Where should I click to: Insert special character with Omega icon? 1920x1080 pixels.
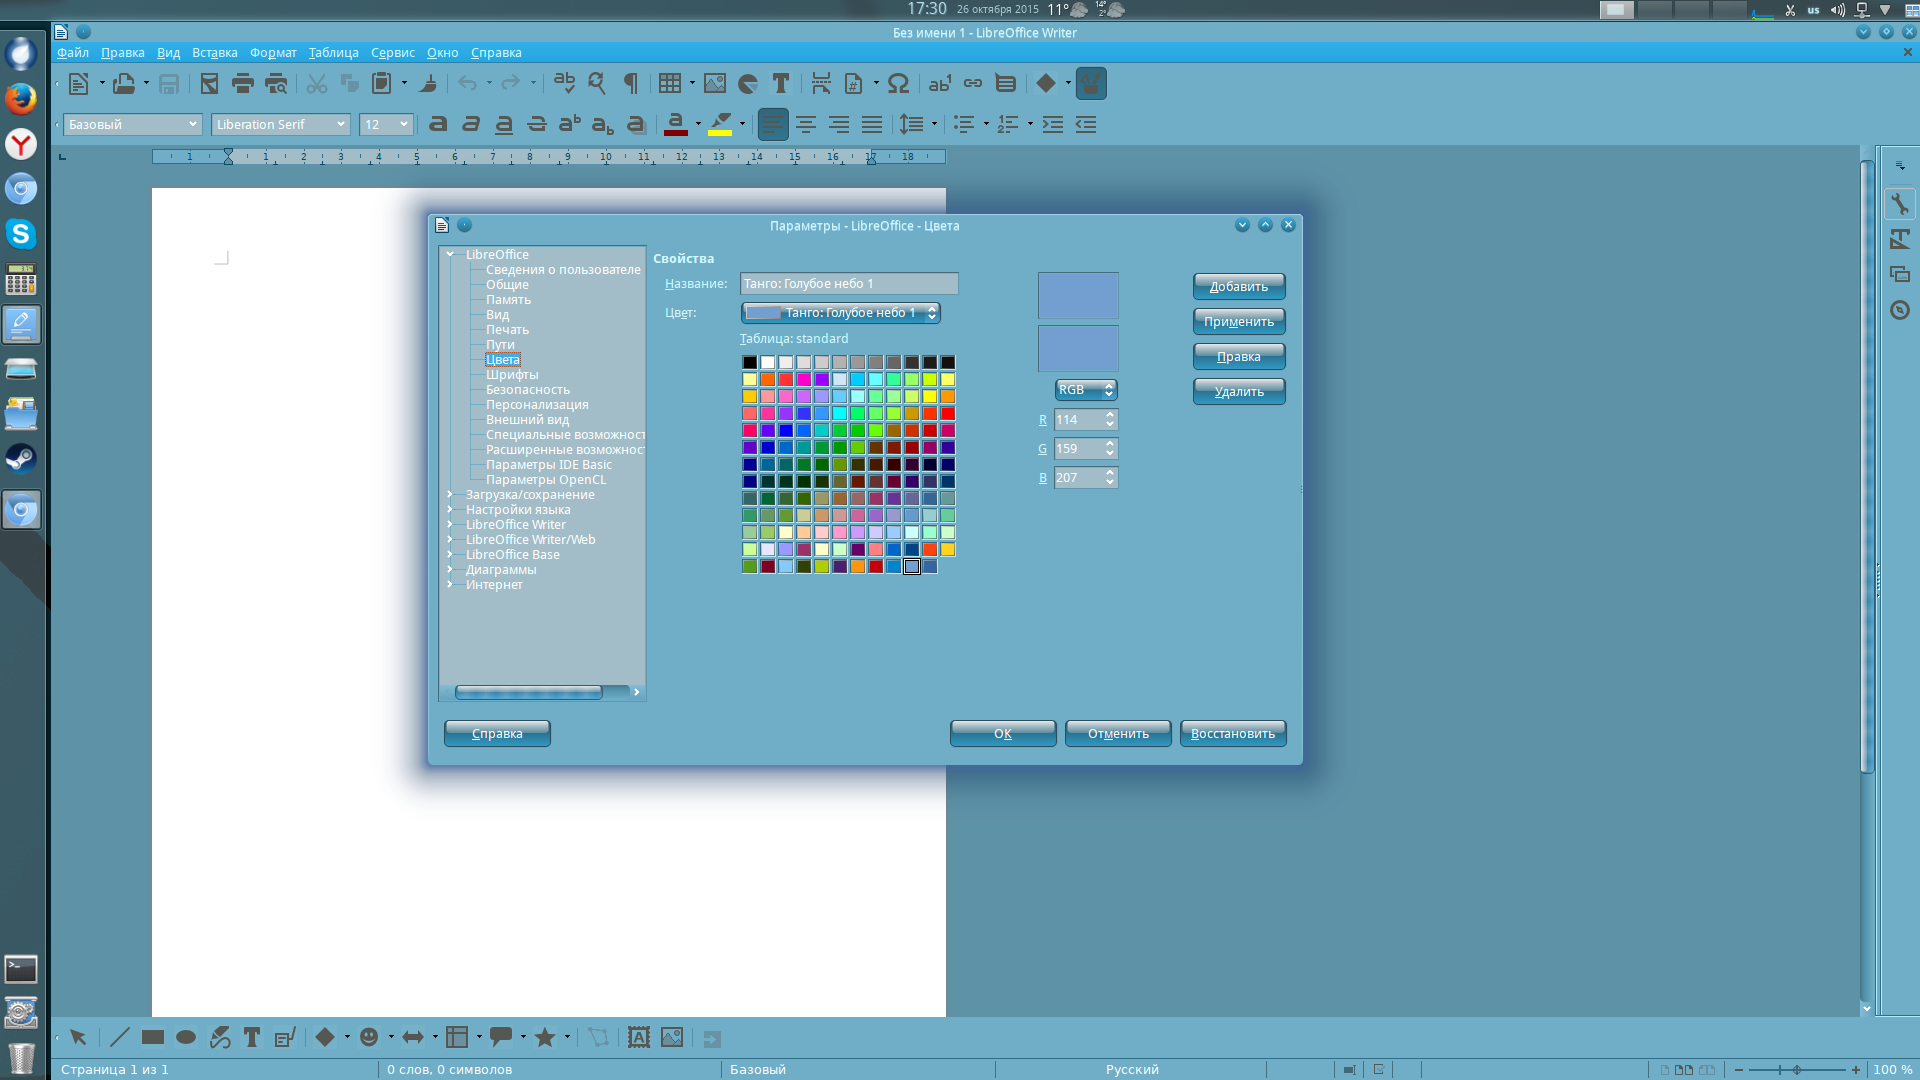[x=898, y=84]
